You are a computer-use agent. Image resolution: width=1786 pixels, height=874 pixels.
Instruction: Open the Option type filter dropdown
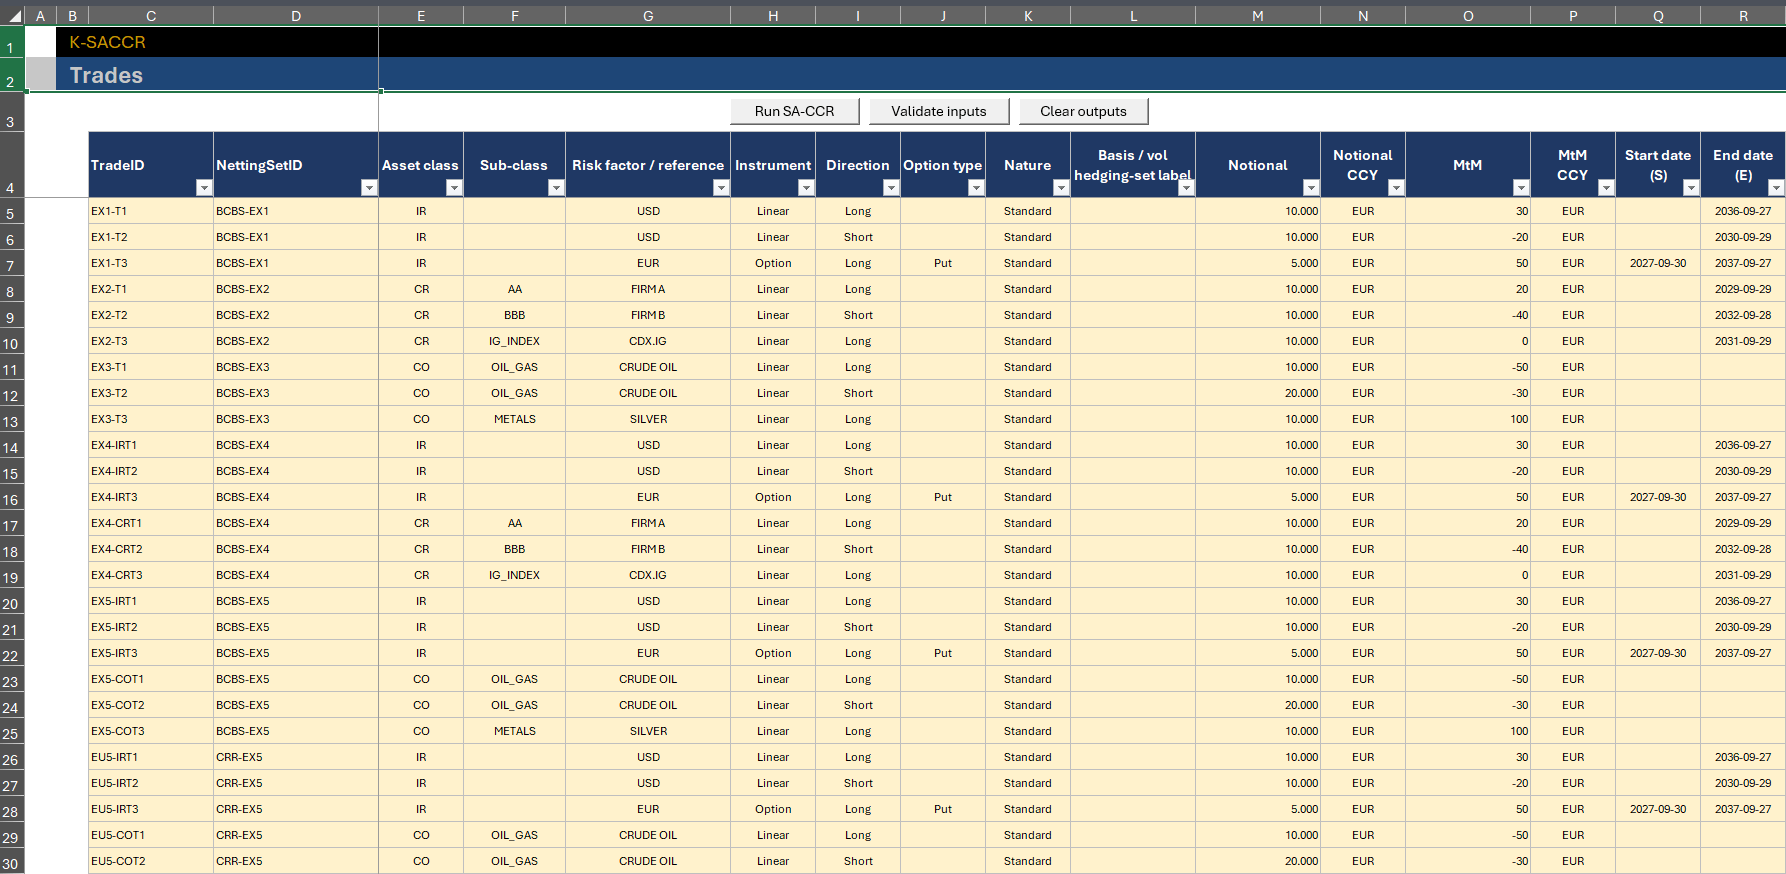[975, 187]
